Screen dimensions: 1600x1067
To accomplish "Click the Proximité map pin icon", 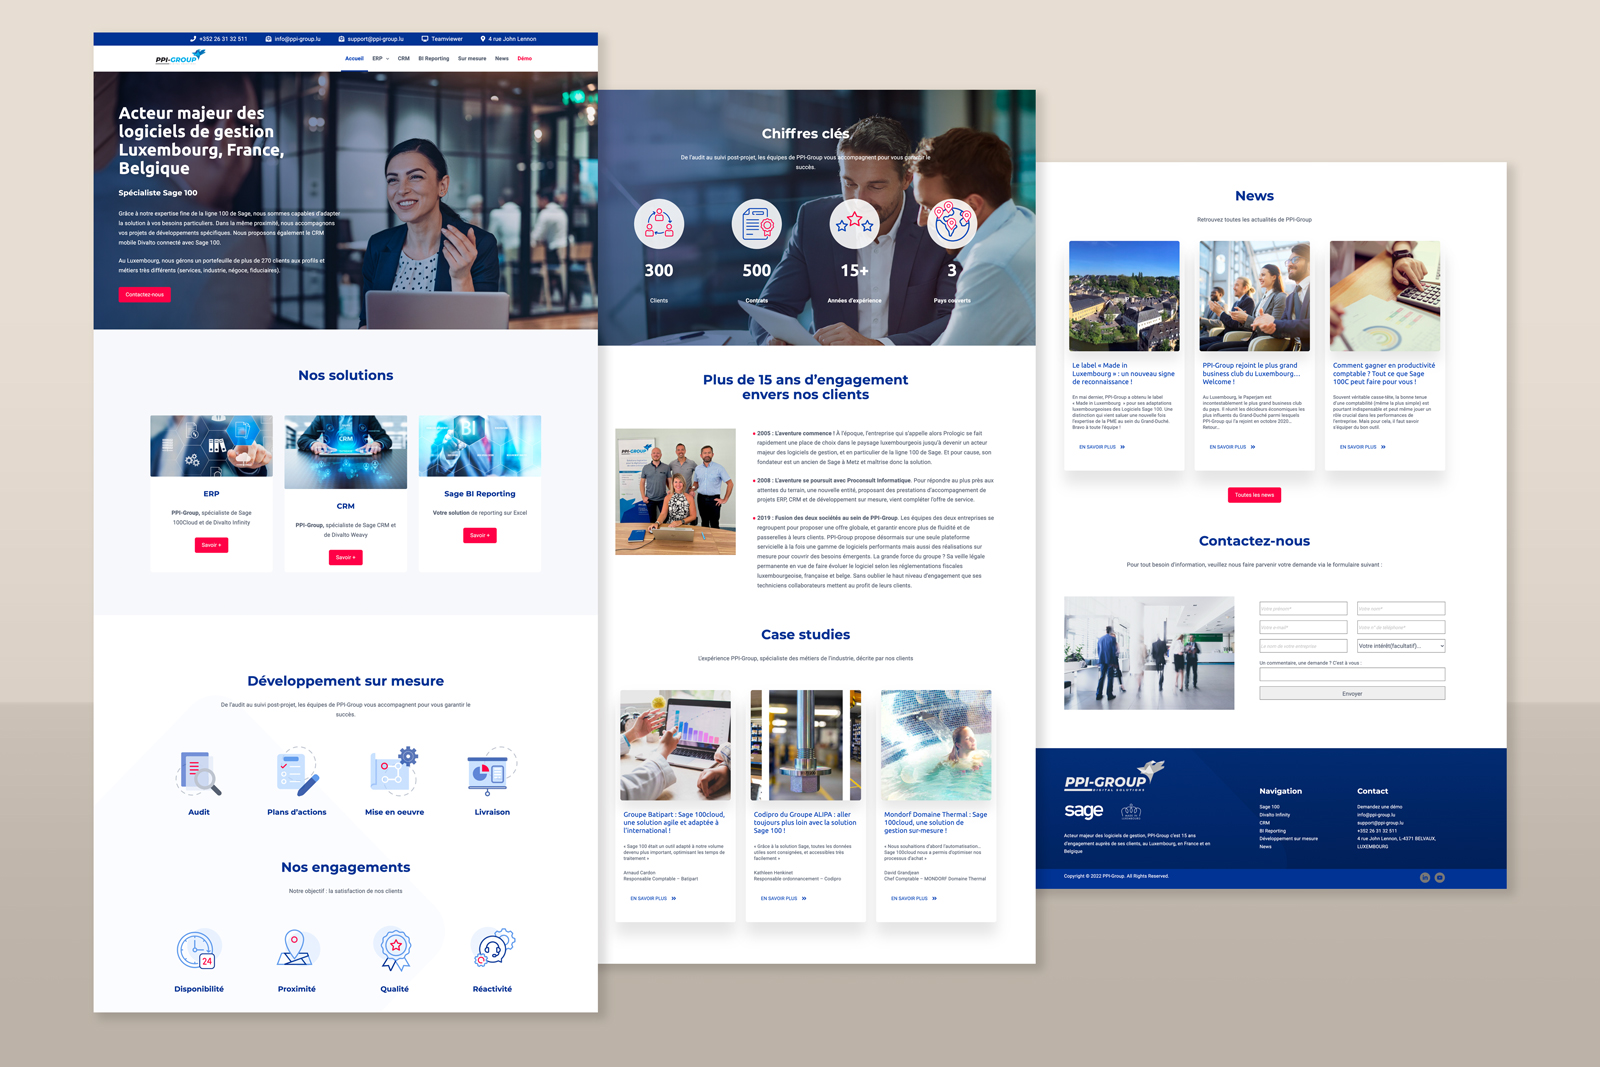I will (295, 949).
